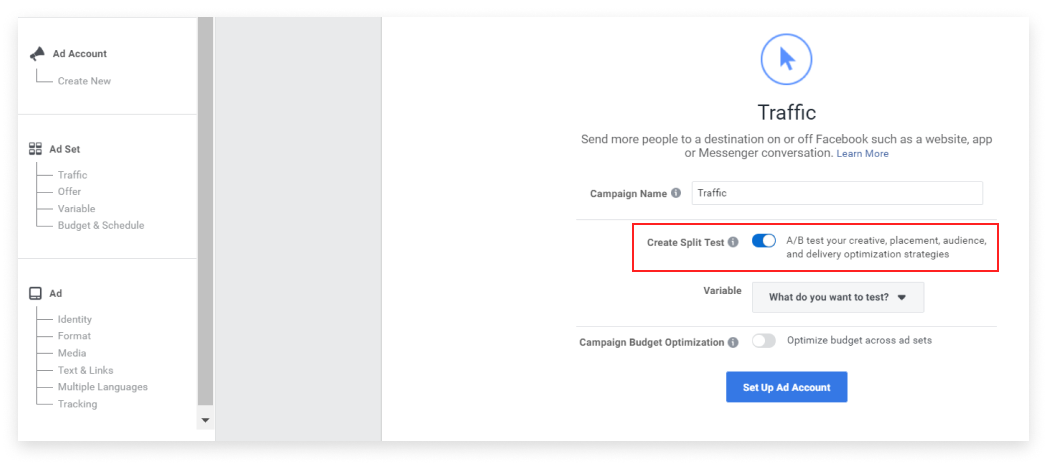Image resolution: width=1047 pixels, height=465 pixels.
Task: Open the Learn More link
Action: 863,154
